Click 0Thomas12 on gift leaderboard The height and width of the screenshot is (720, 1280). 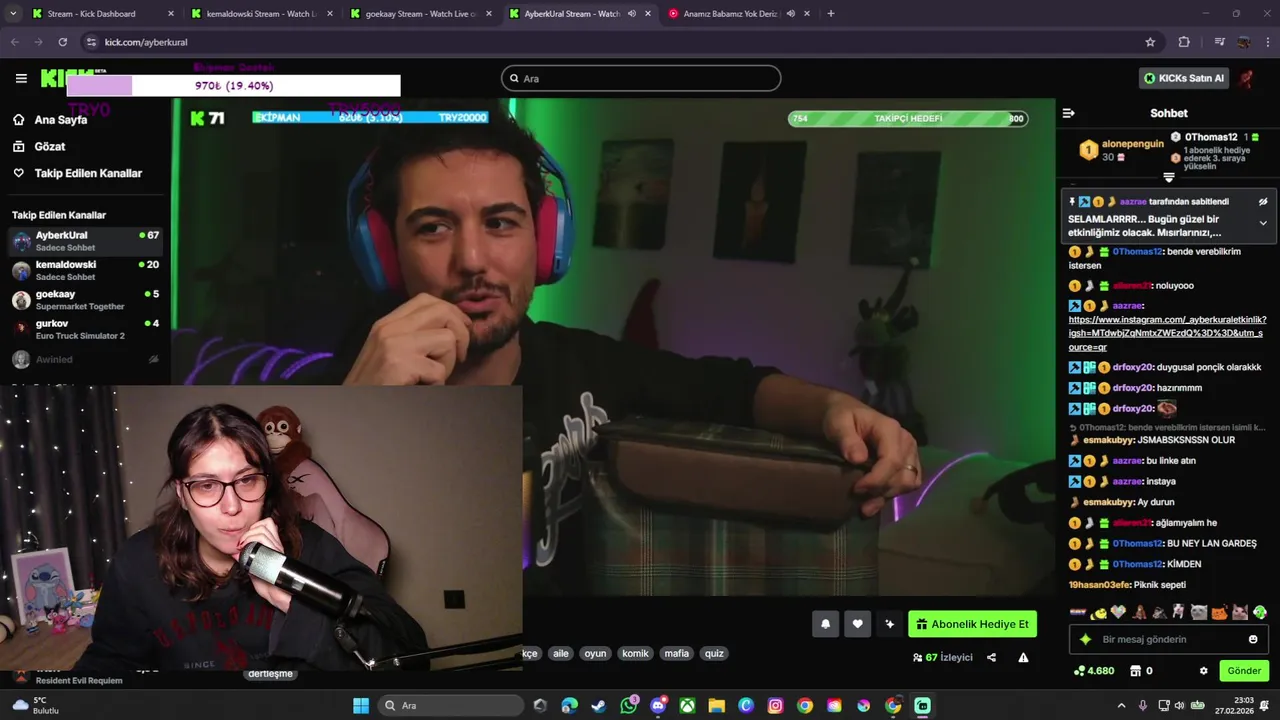1210,137
